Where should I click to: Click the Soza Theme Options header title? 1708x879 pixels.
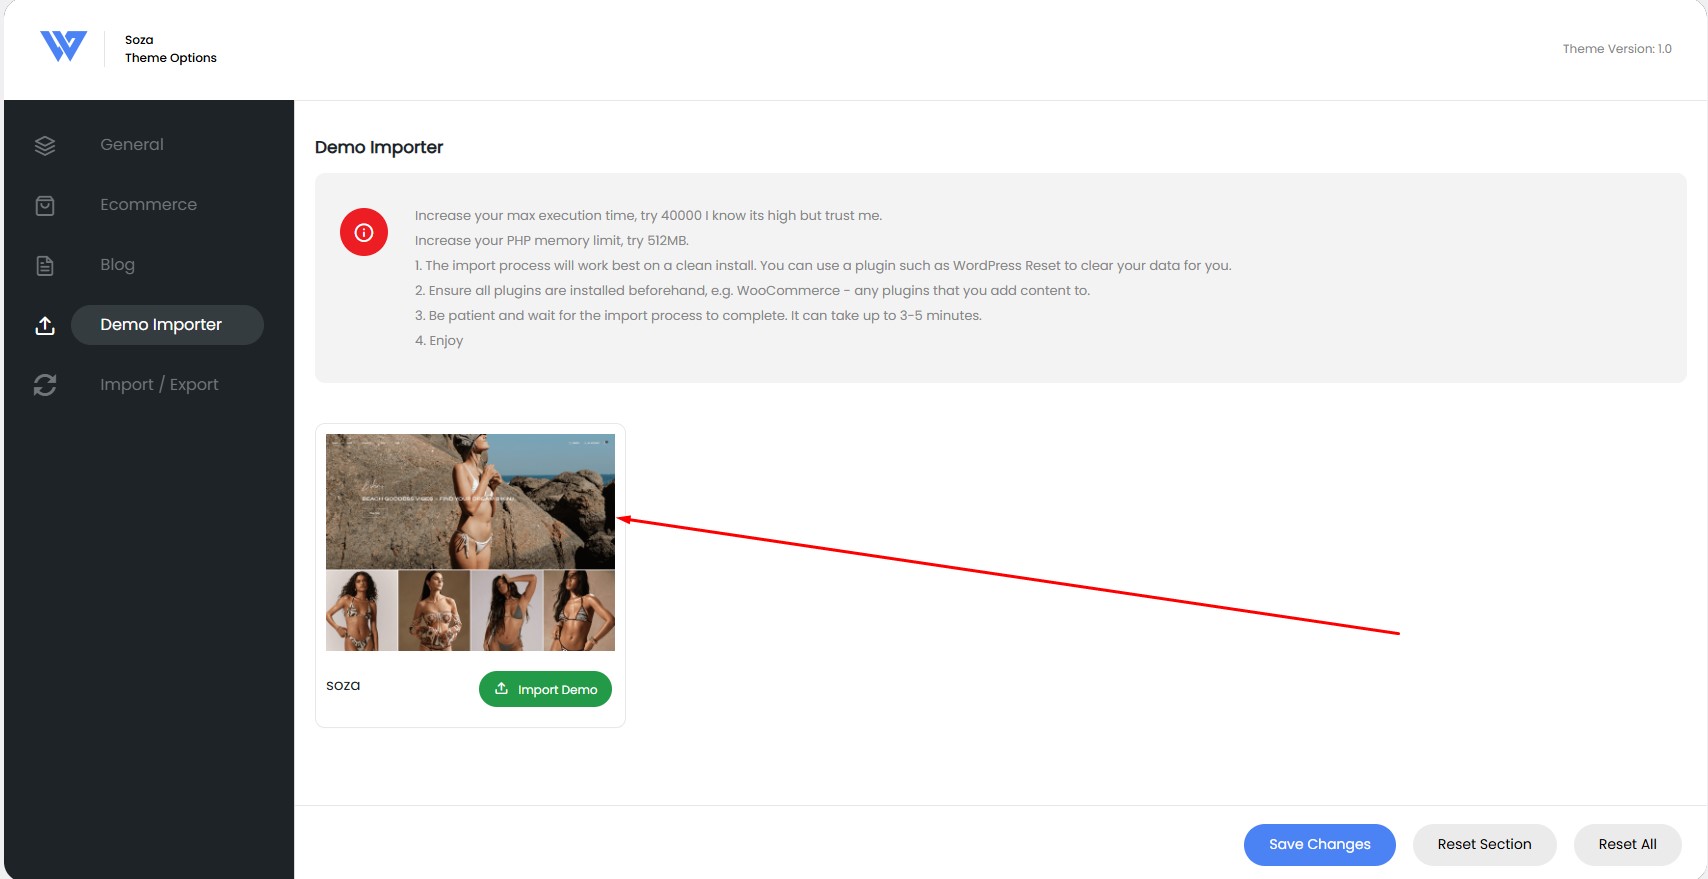pyautogui.click(x=170, y=49)
